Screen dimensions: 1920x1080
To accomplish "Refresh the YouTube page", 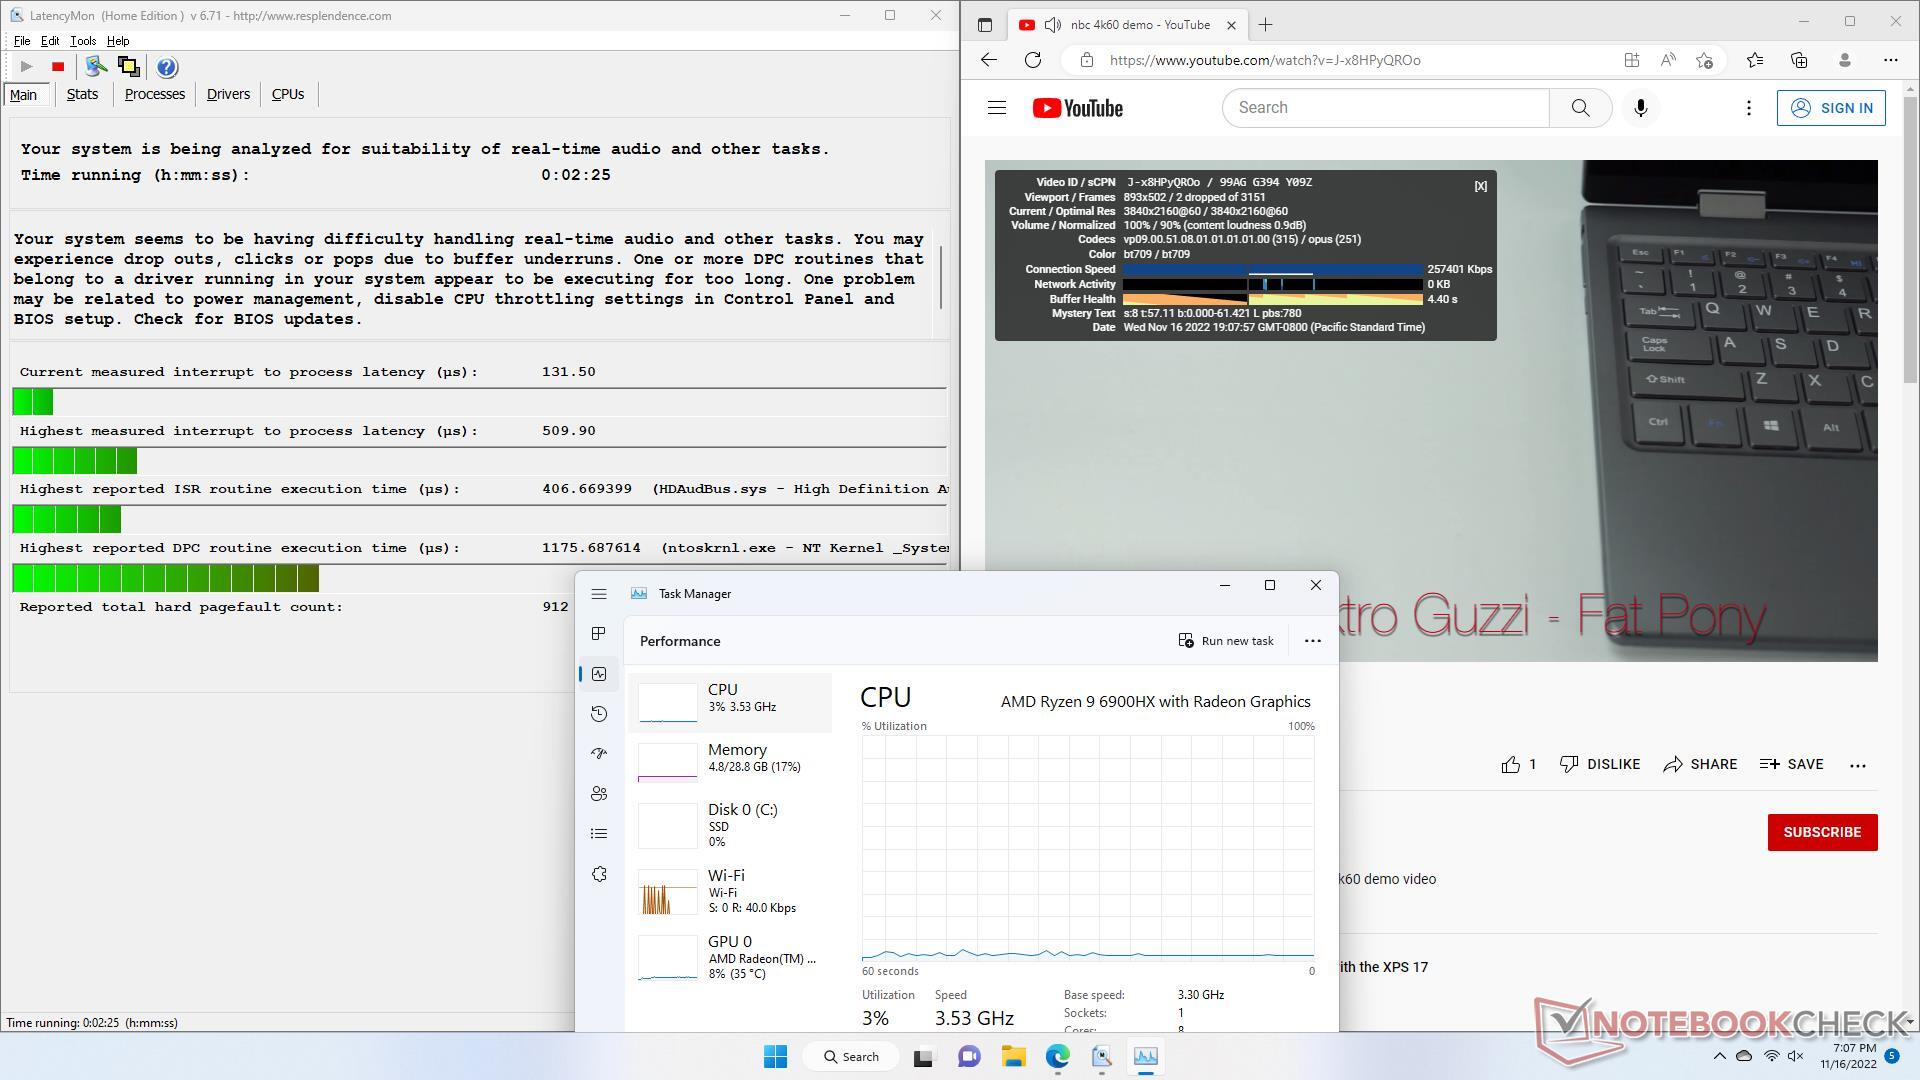I will (x=1033, y=60).
